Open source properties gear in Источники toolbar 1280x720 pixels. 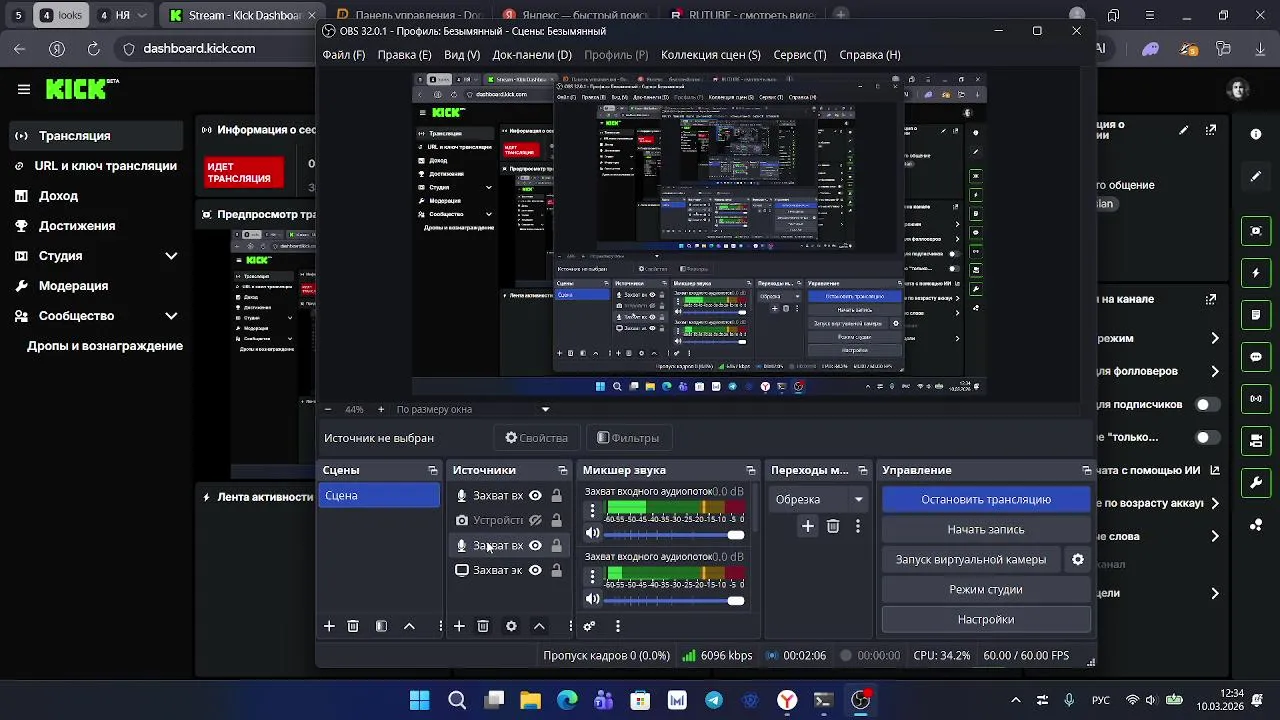(x=511, y=626)
